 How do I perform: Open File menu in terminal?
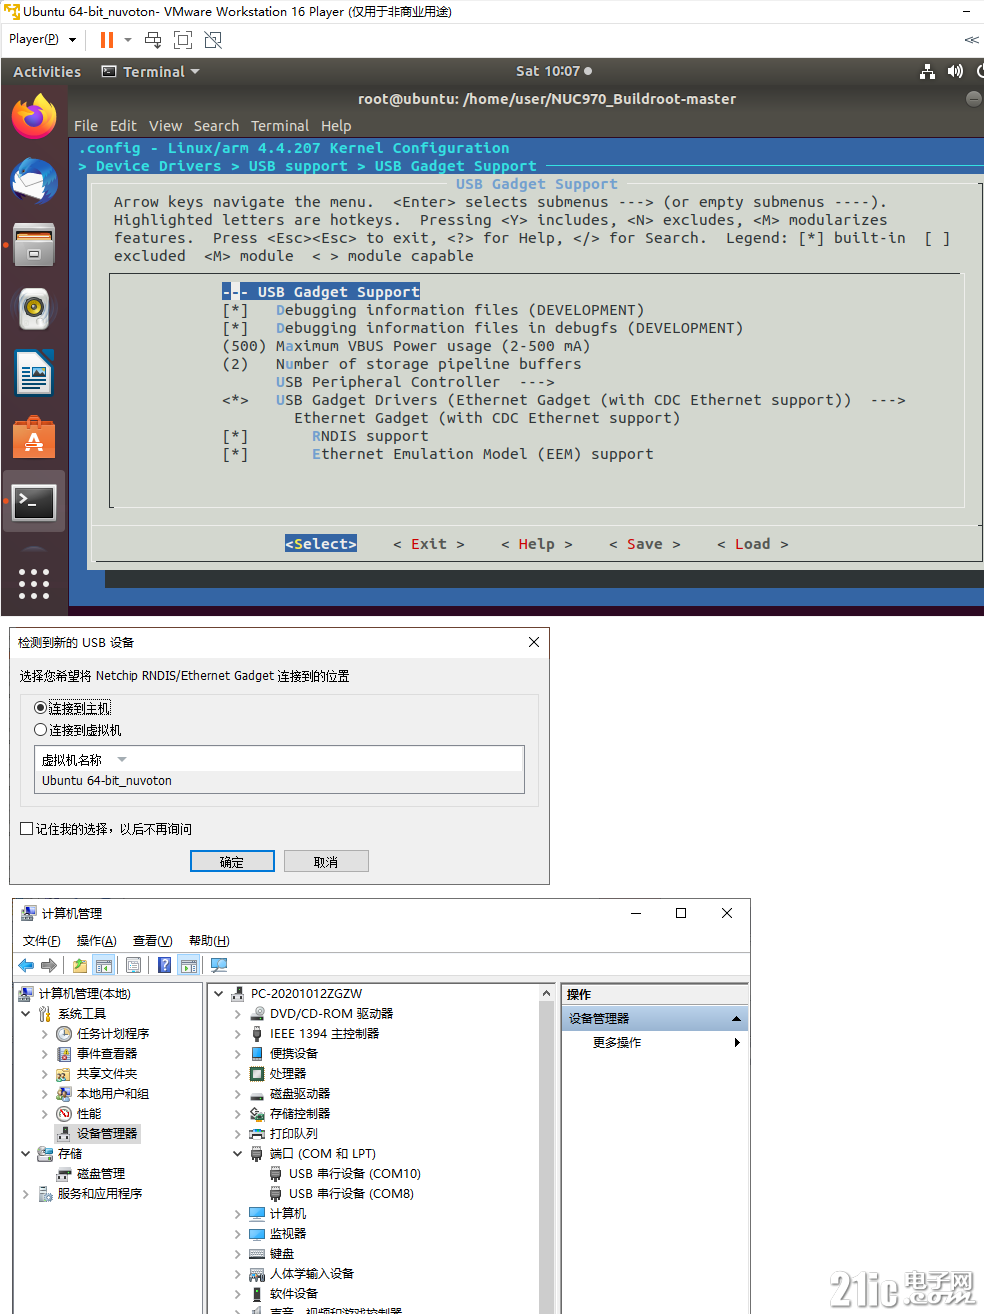click(86, 126)
